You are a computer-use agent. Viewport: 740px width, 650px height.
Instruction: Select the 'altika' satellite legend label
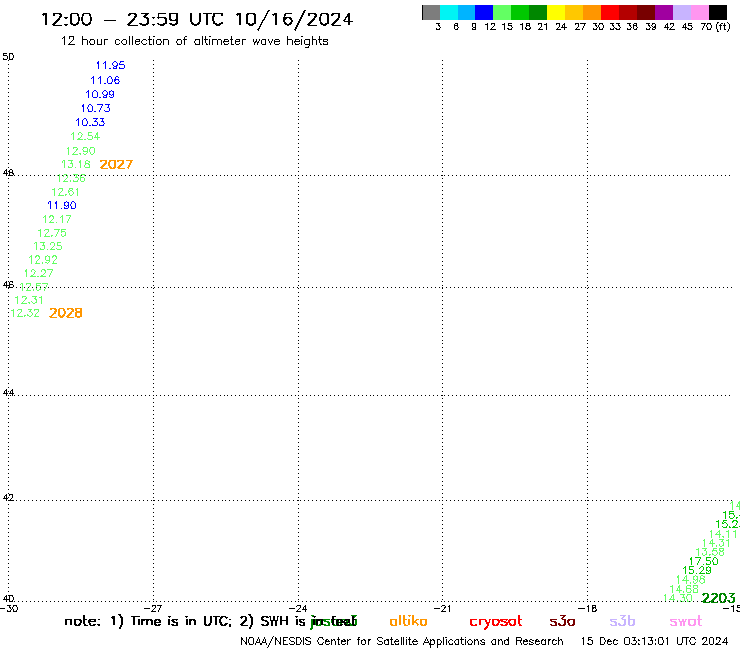coord(408,621)
